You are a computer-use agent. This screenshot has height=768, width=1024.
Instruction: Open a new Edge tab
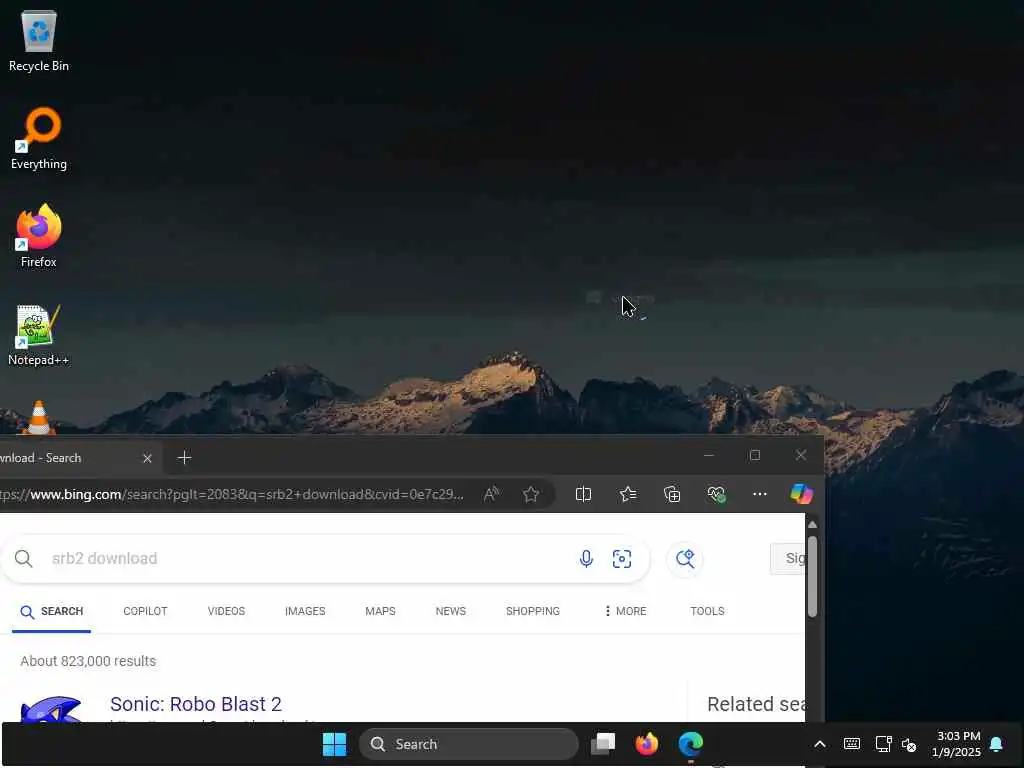(185, 458)
